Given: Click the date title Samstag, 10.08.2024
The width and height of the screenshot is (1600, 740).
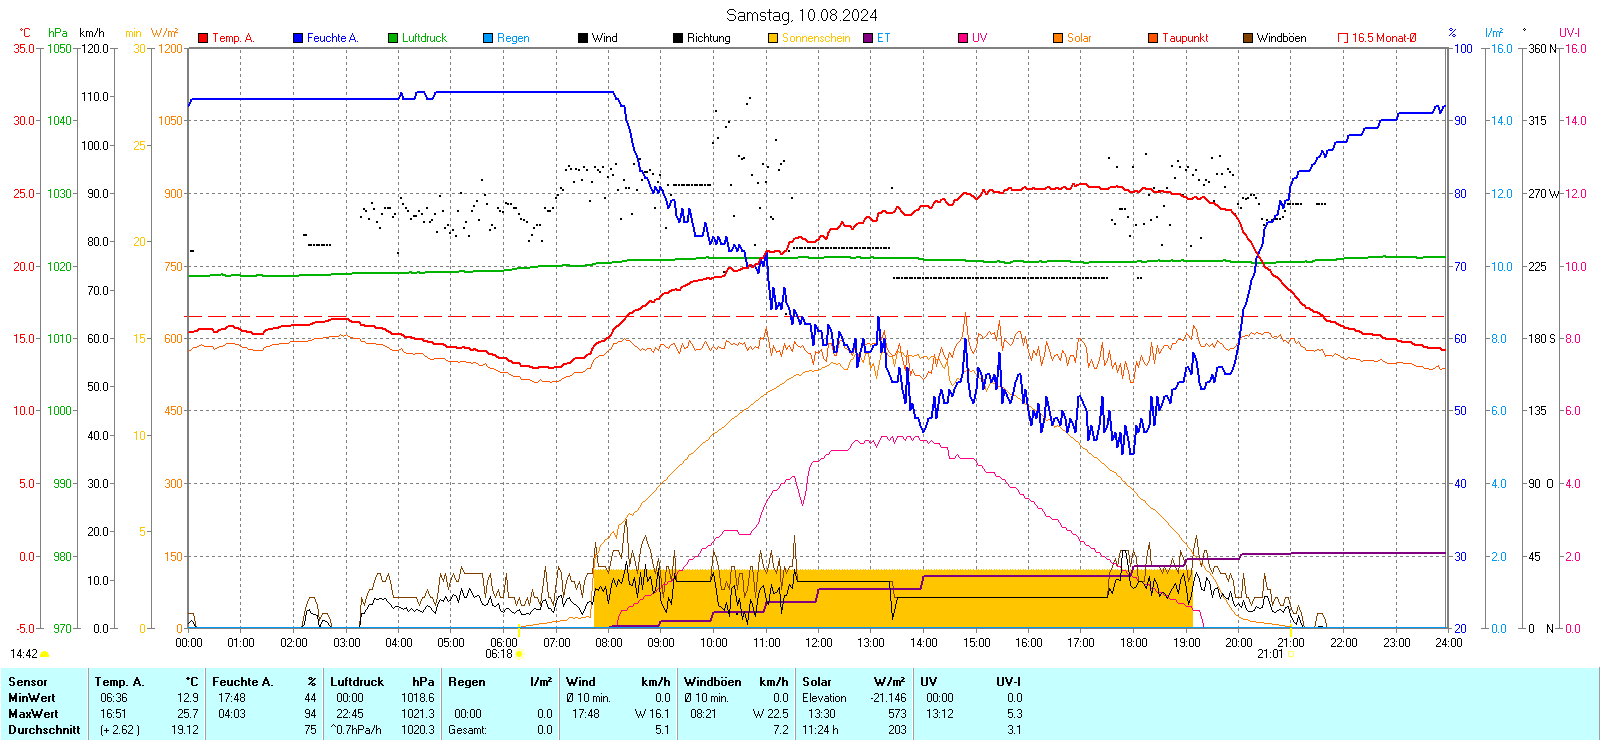Looking at the screenshot, I should [801, 15].
